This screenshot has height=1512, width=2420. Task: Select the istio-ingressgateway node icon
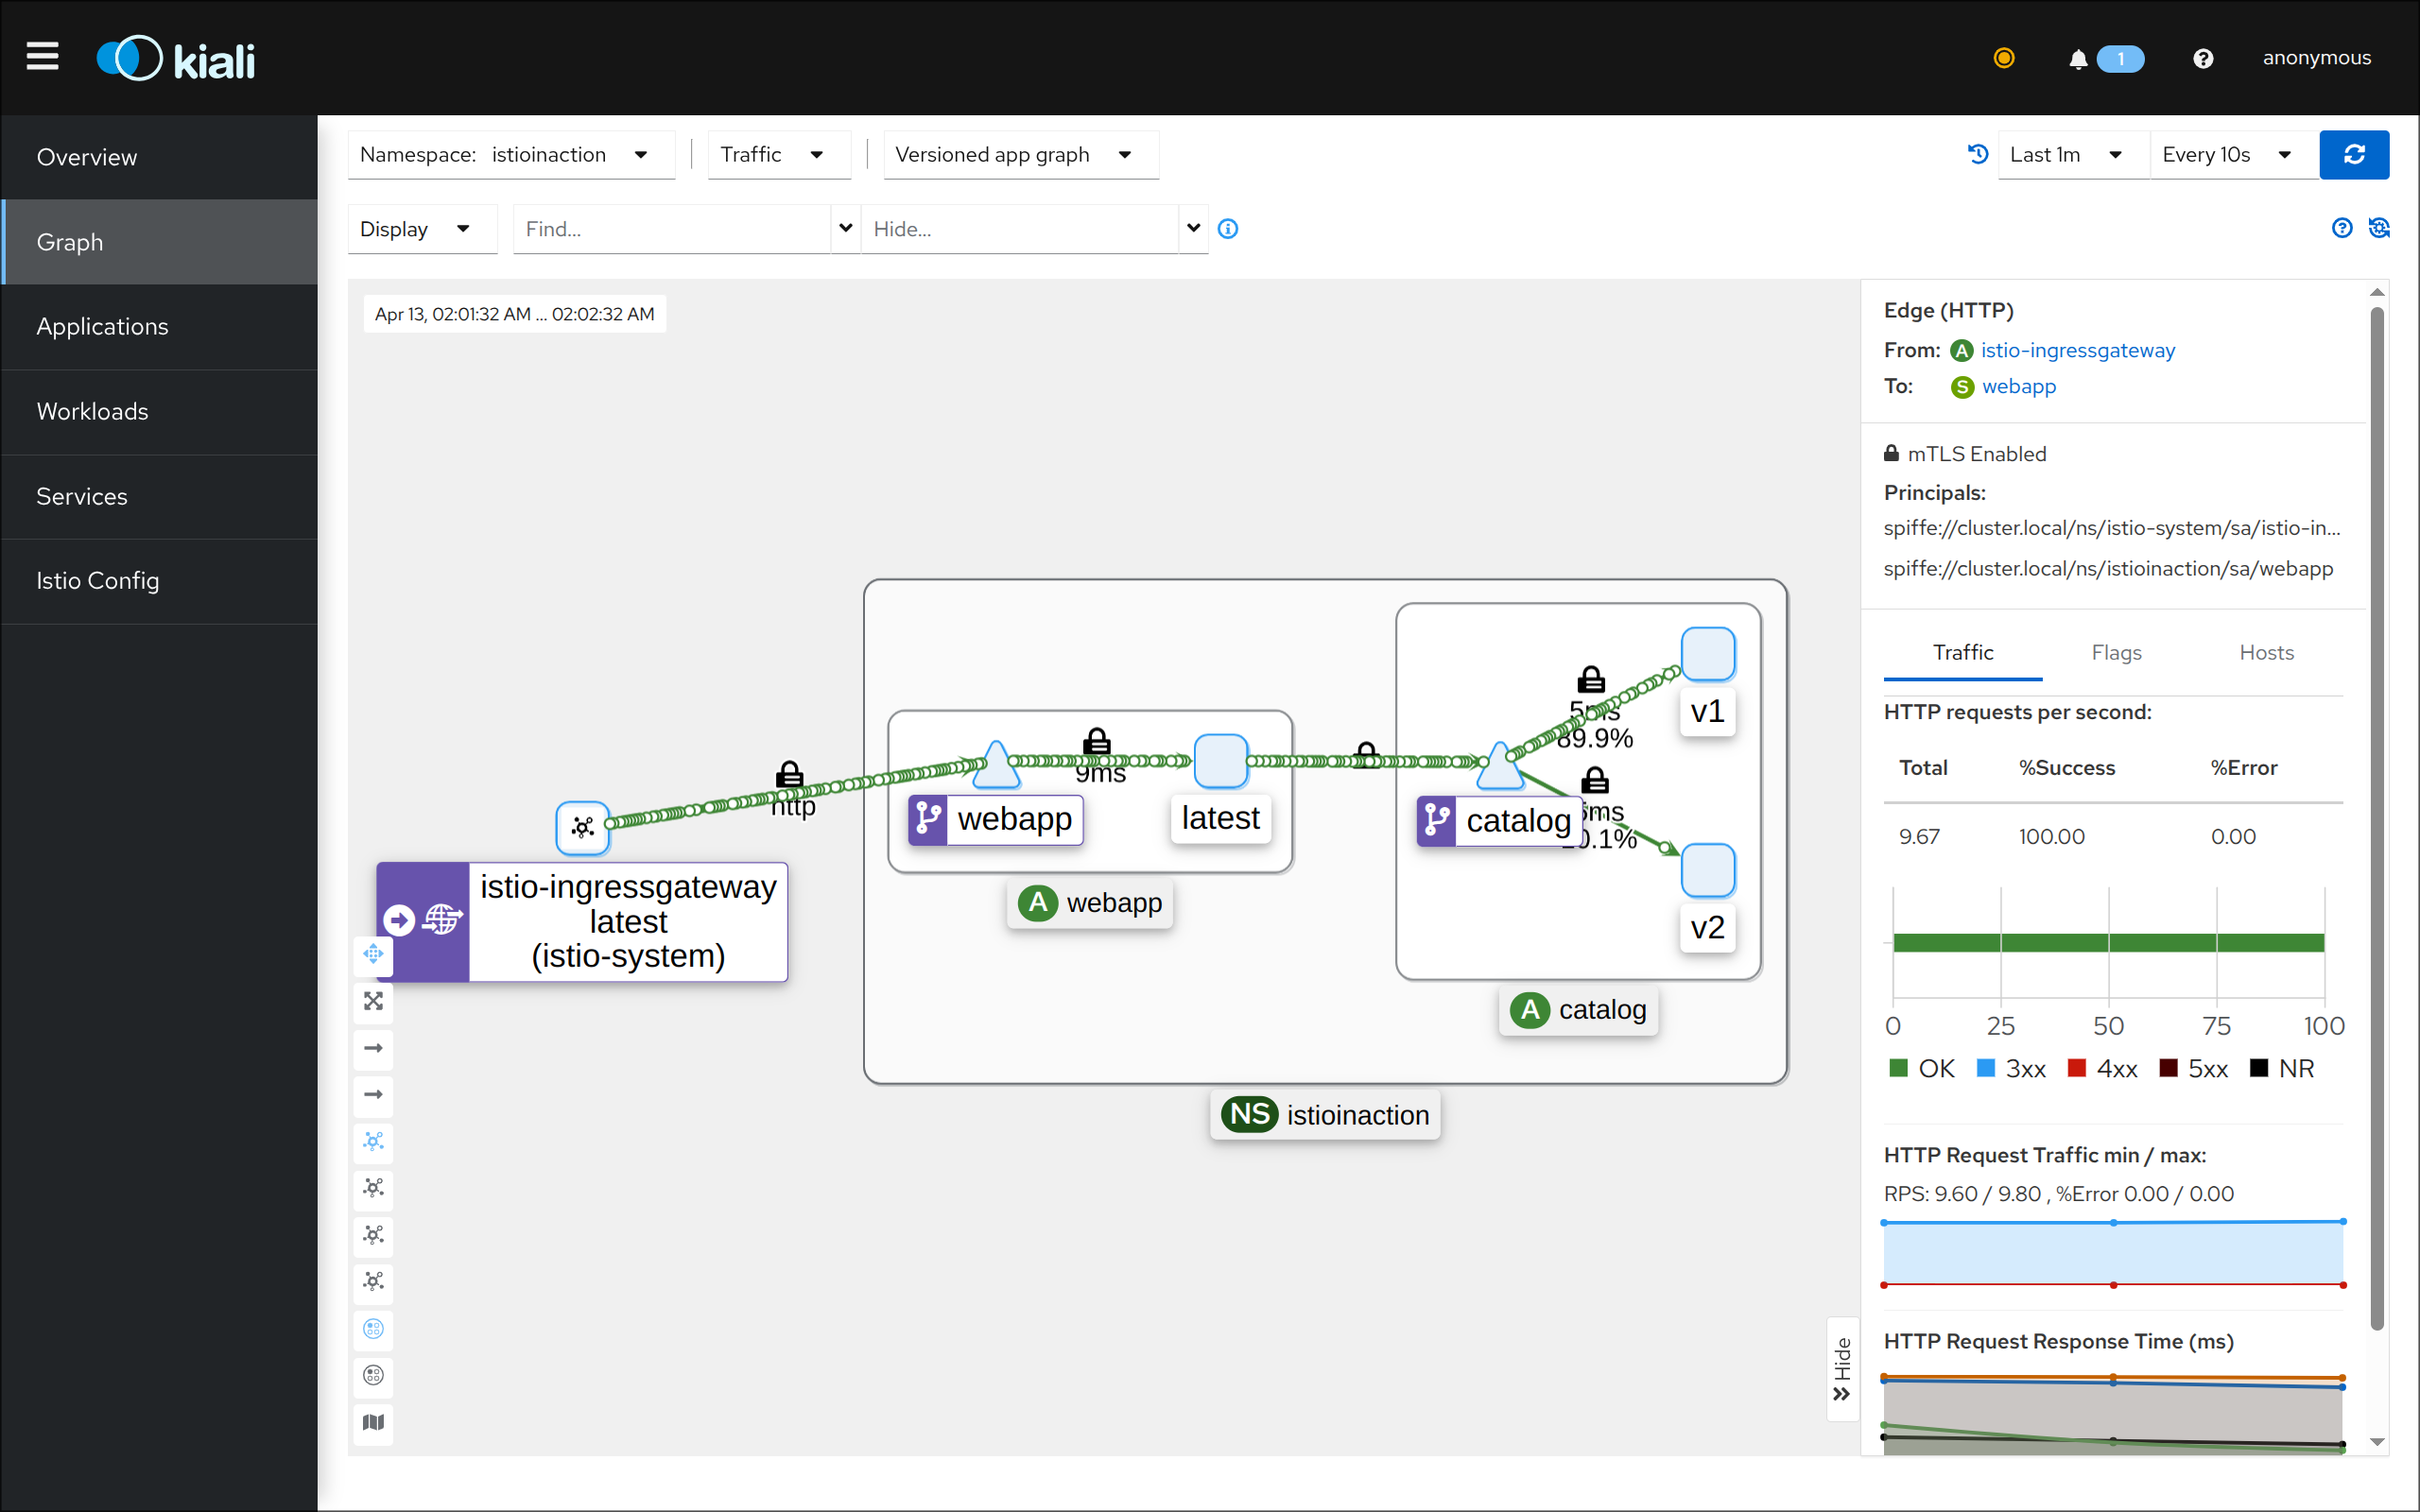coord(583,827)
